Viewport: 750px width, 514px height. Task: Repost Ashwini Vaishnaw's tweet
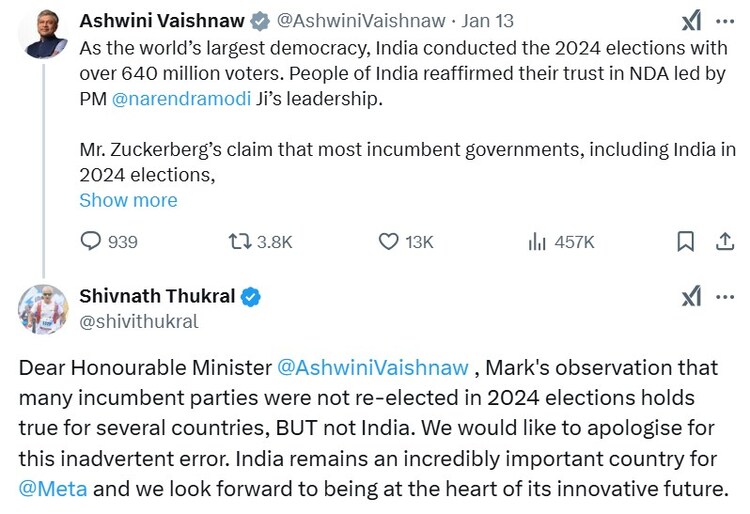pos(240,241)
